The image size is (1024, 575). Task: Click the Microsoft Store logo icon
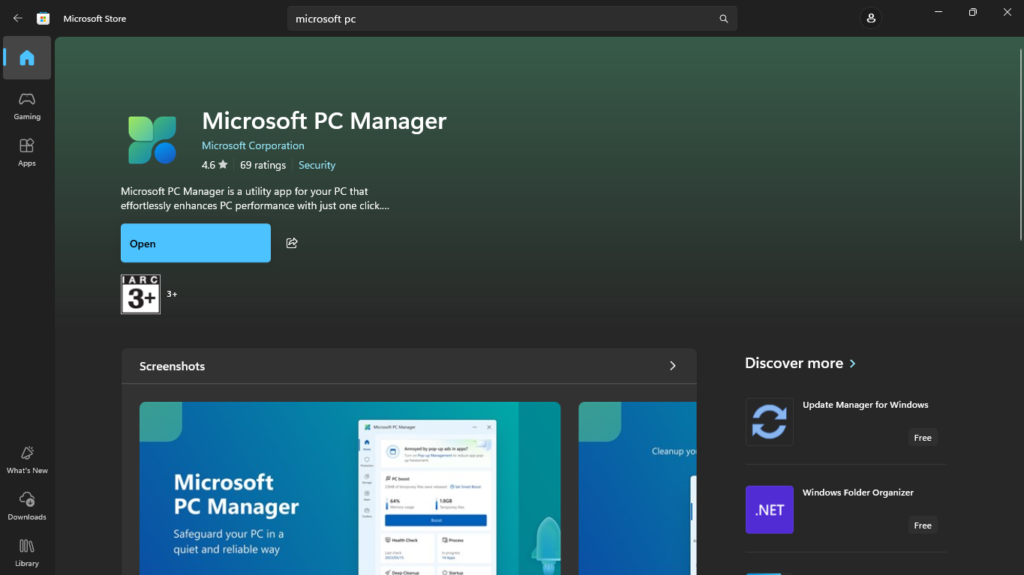pos(43,18)
